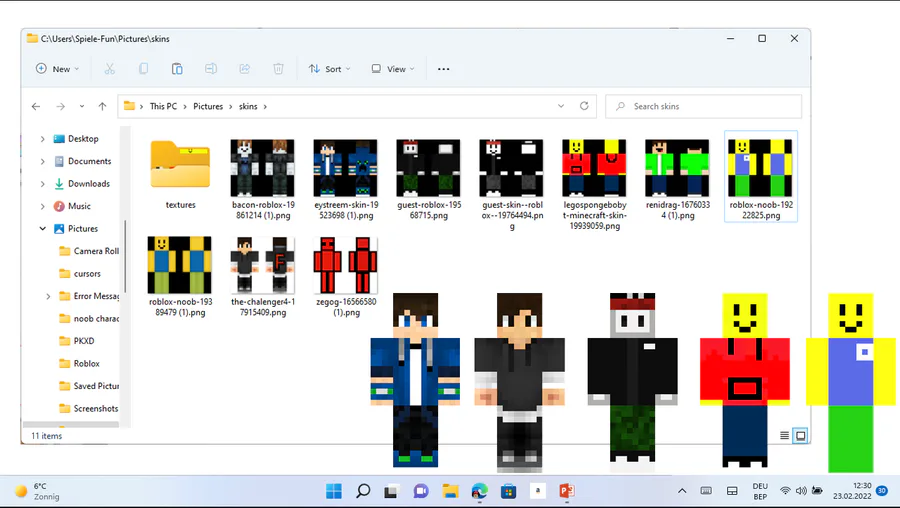This screenshot has width=900, height=508.
Task: Open the weather widget 6°C Zonnig
Action: 38,491
